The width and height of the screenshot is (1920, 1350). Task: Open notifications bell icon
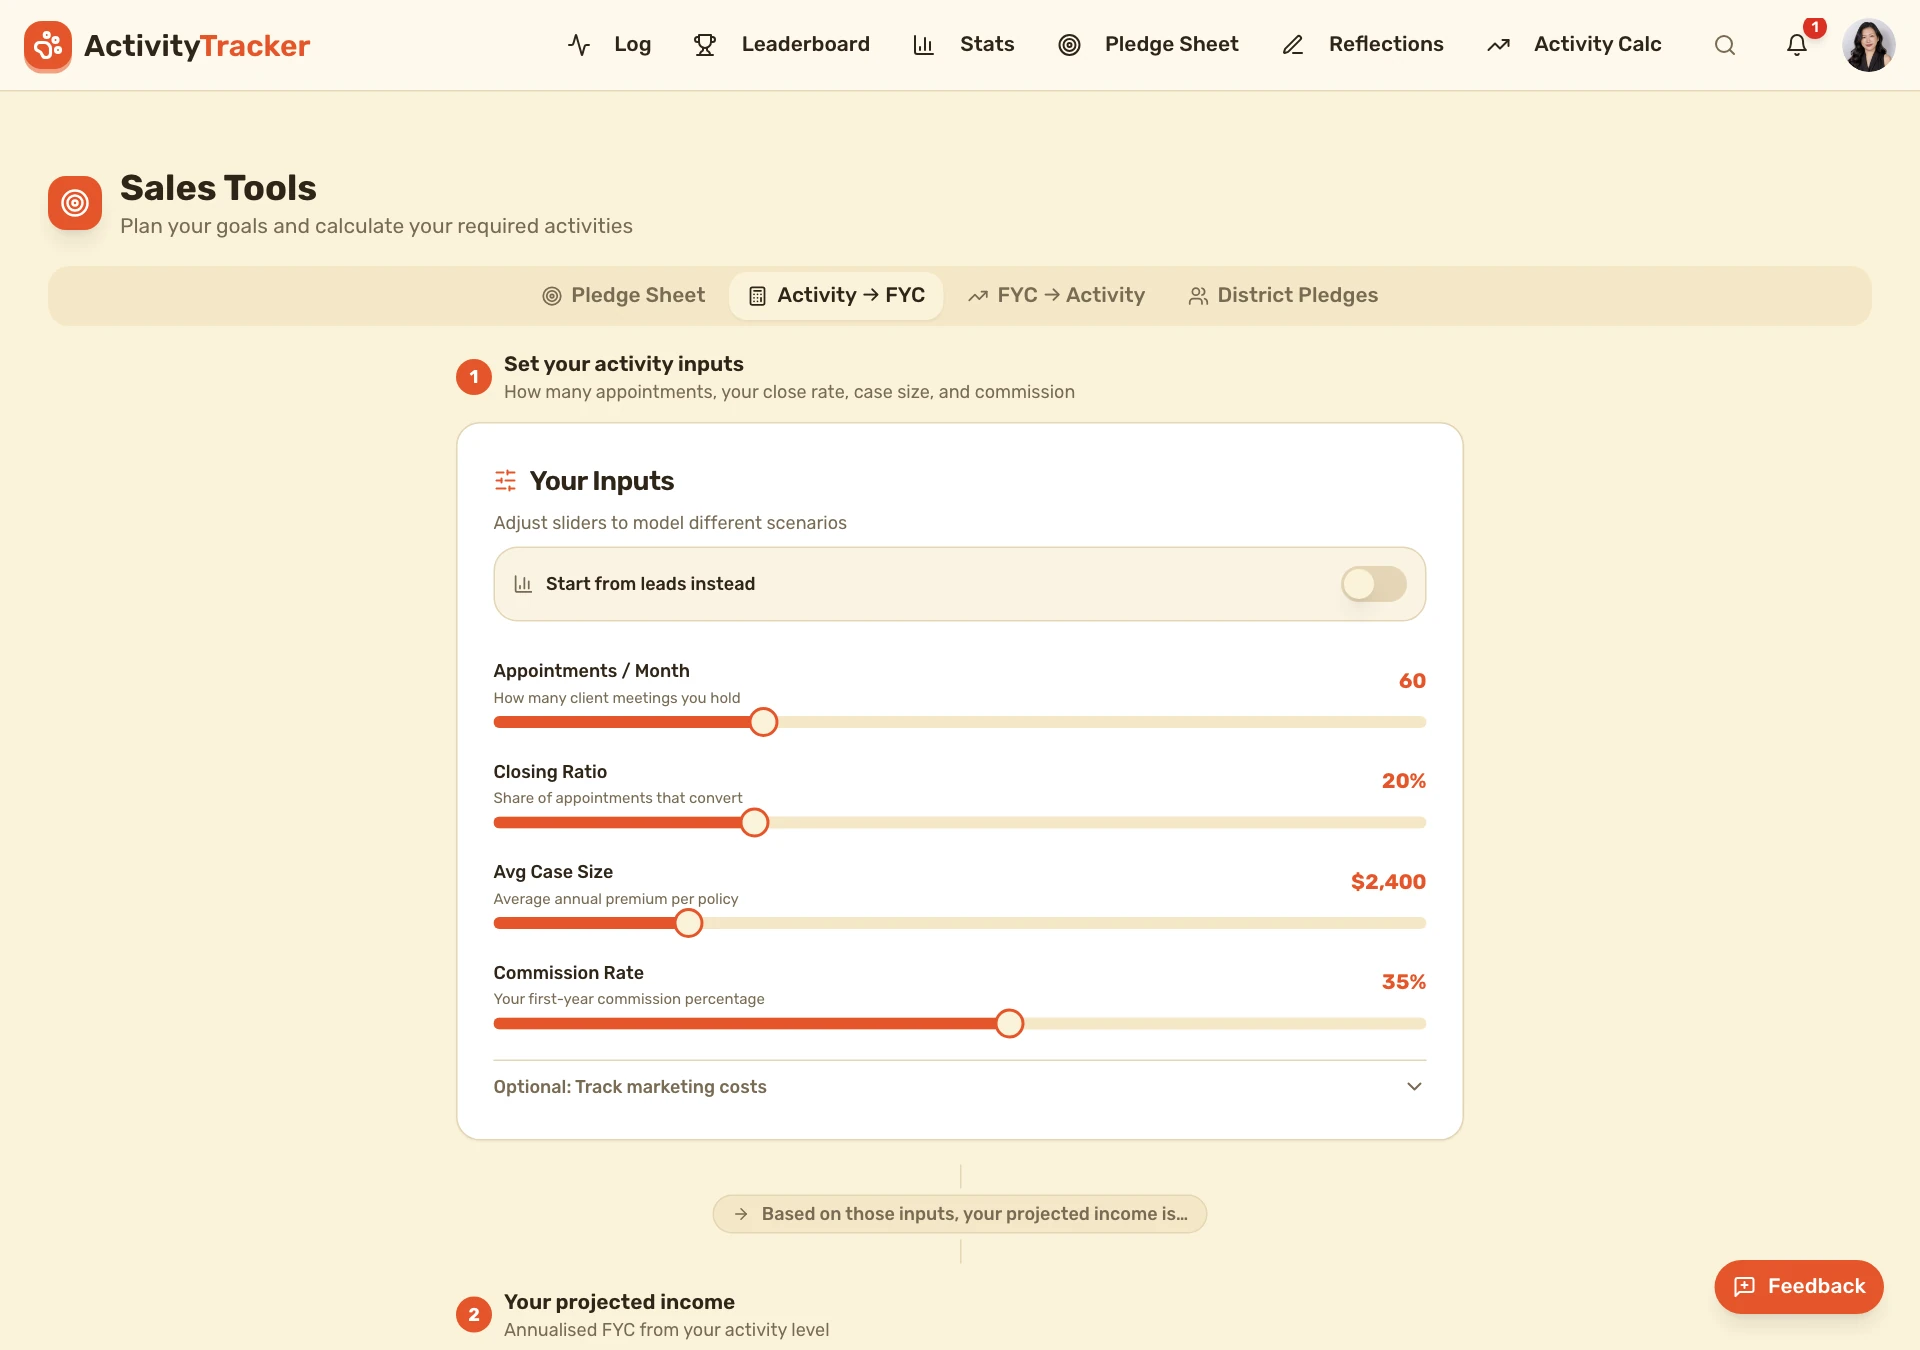(1797, 45)
